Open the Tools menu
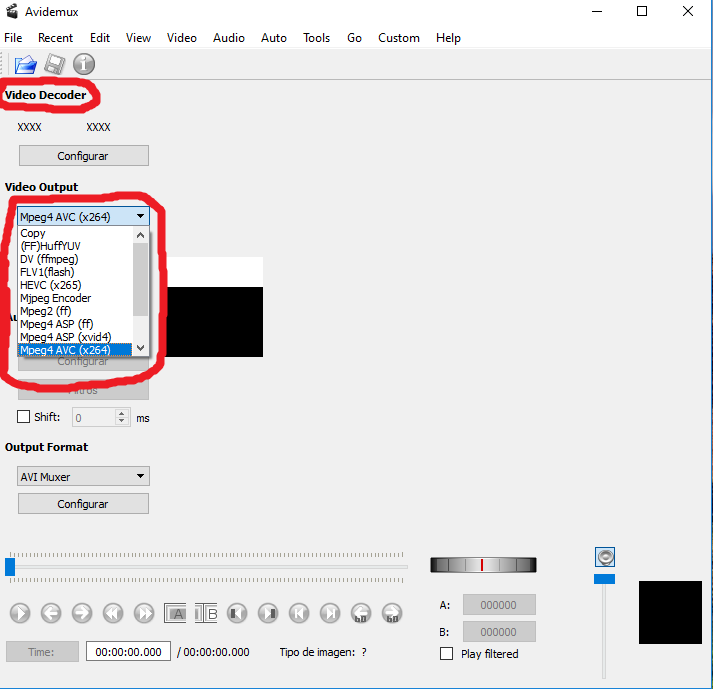Viewport: 713px width, 689px height. pos(316,38)
